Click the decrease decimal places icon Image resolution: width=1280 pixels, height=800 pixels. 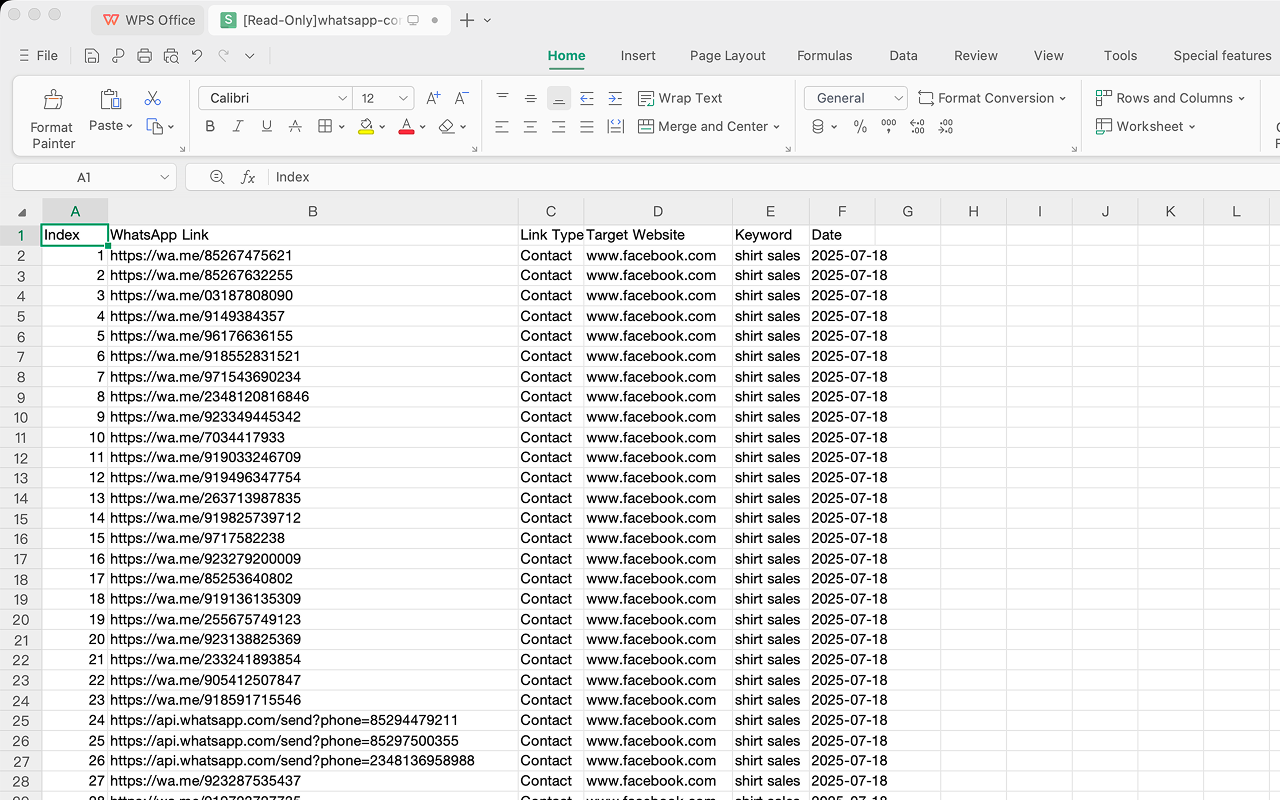(x=945, y=126)
